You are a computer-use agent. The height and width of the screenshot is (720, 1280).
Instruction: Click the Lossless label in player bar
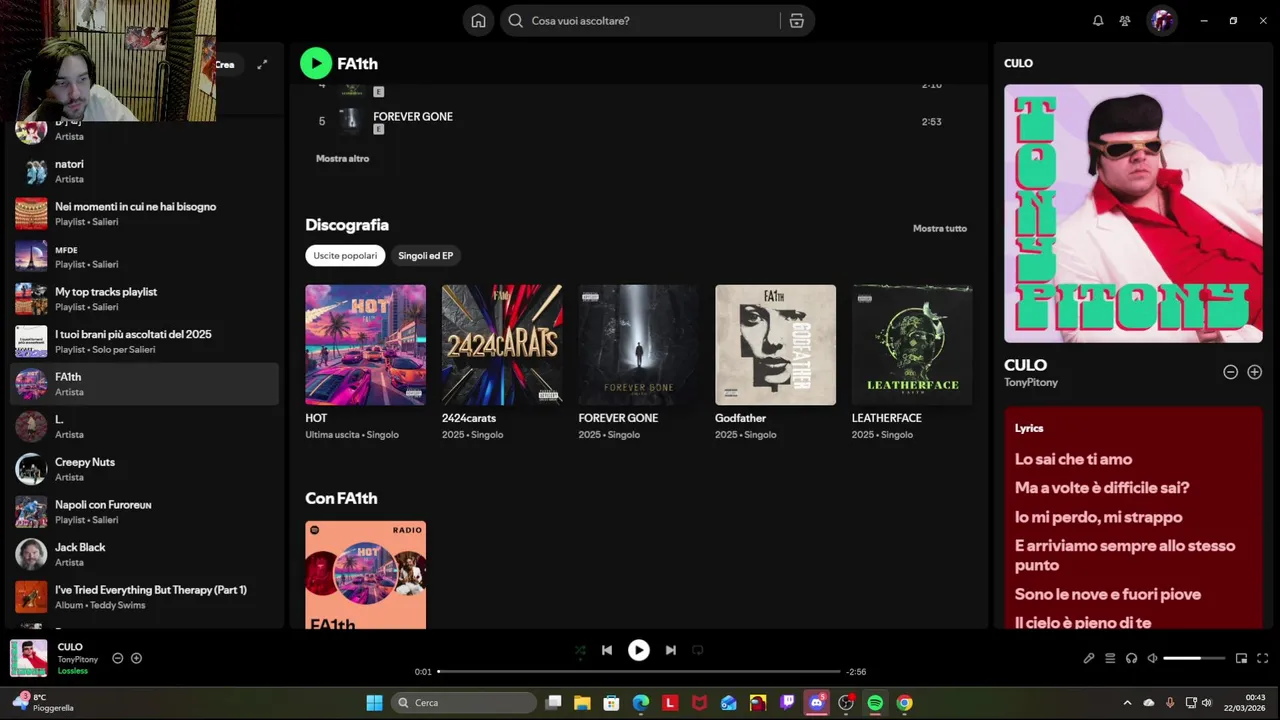pos(73,671)
